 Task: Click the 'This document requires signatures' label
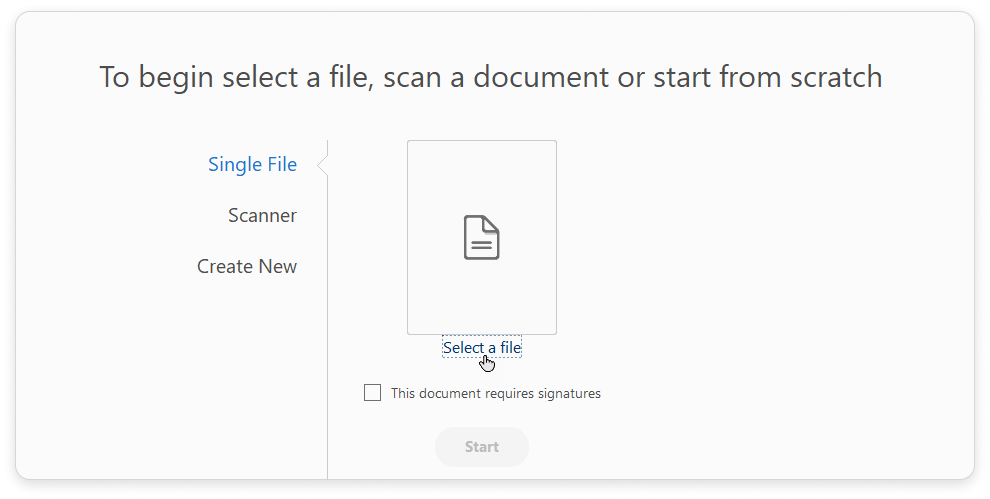coord(496,394)
